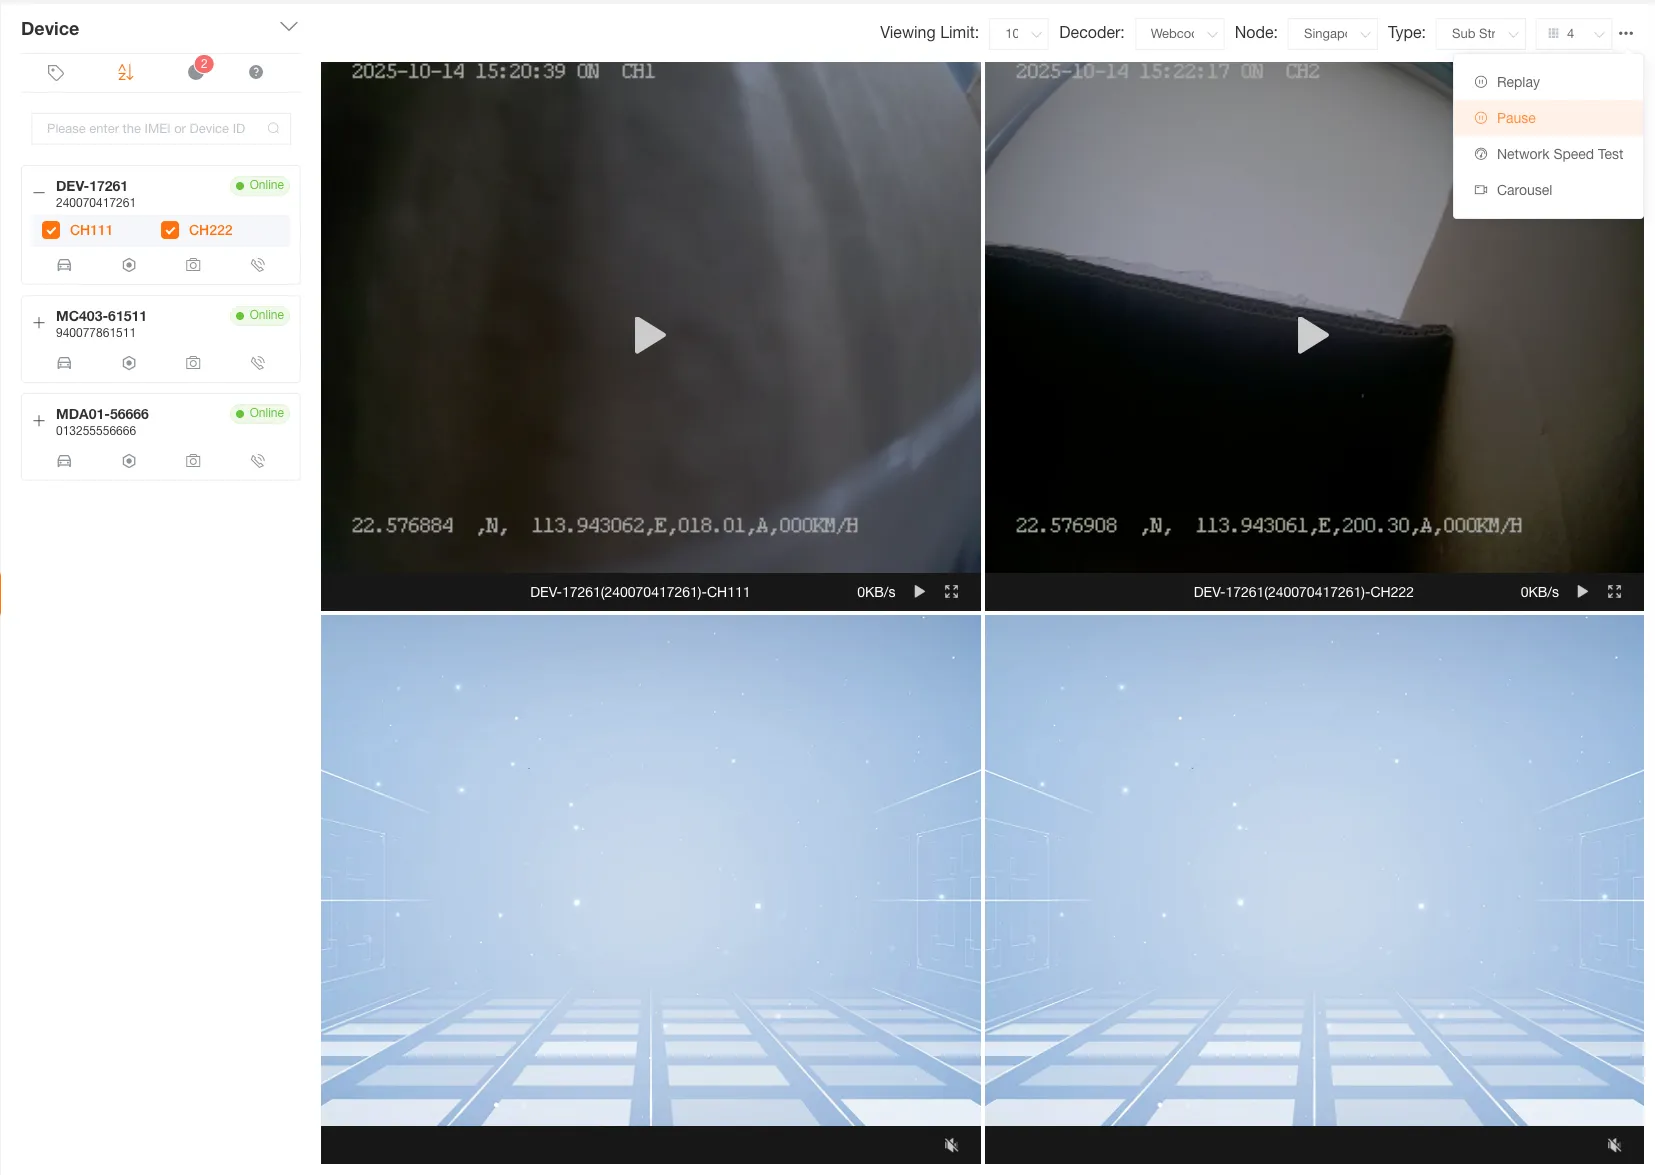The width and height of the screenshot is (1655, 1175).
Task: Take a snapshot of DEV-17261 via camera icon
Action: pos(193,264)
